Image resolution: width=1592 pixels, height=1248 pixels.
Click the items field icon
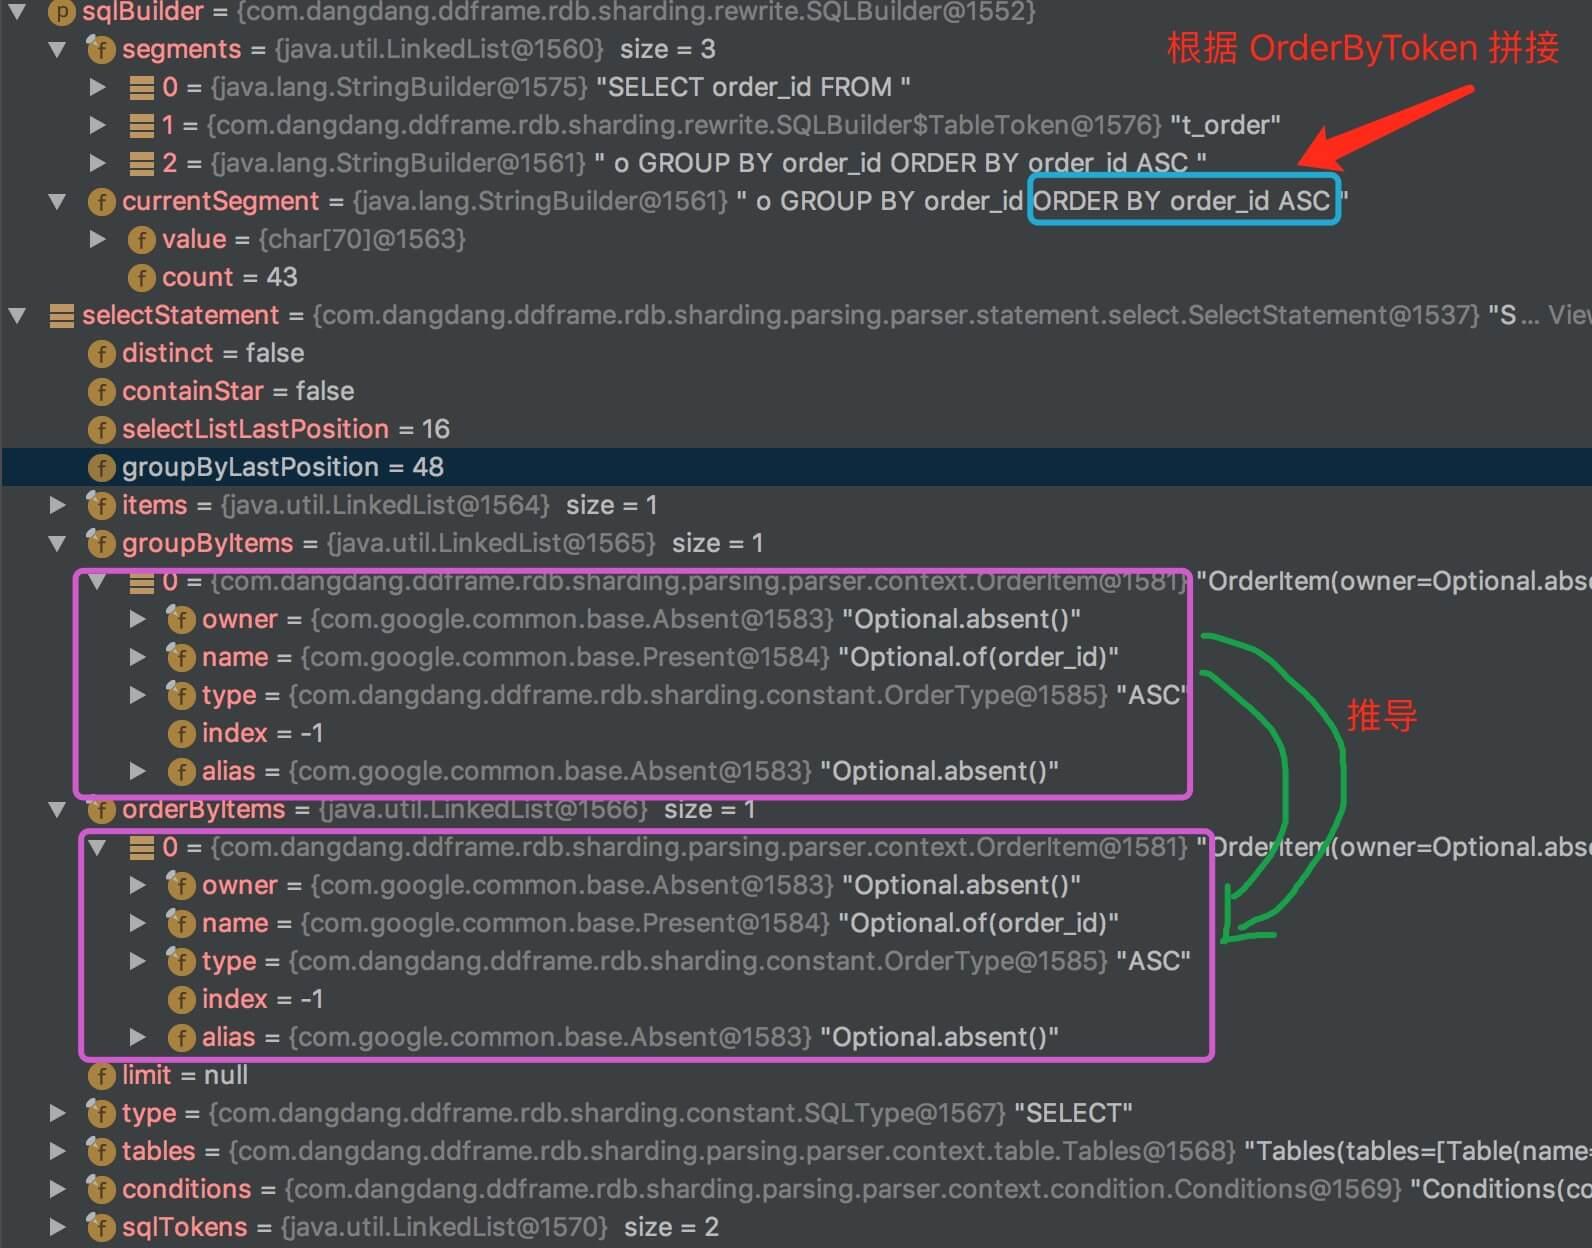[x=101, y=504]
